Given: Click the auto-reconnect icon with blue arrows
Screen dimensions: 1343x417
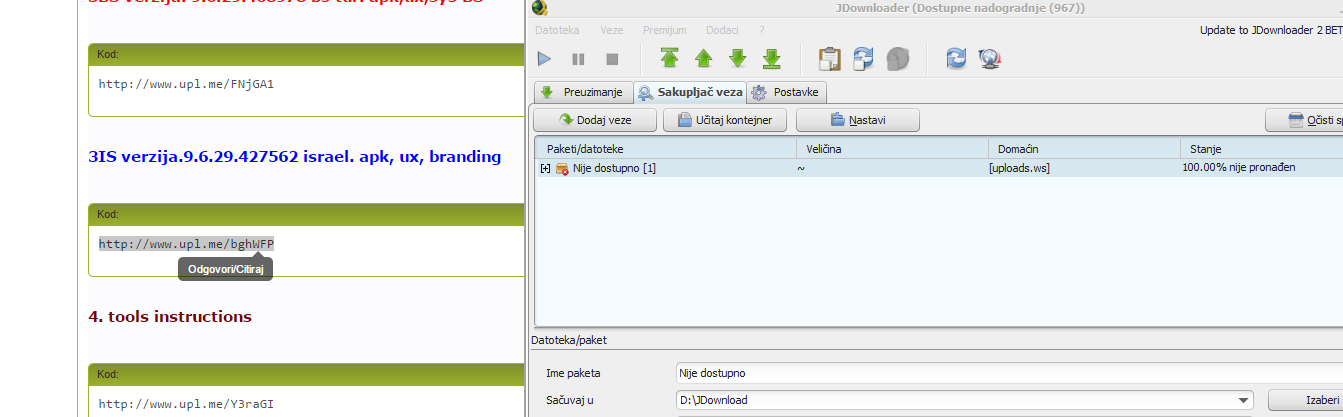Looking at the screenshot, I should (863, 58).
